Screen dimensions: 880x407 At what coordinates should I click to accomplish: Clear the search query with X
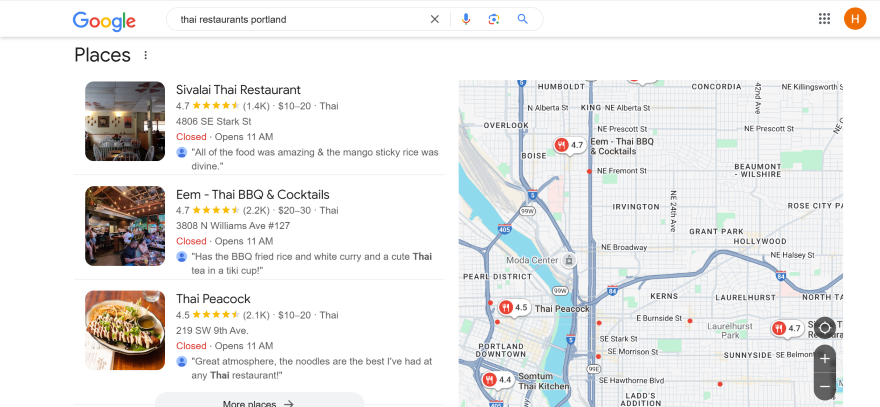[x=434, y=20]
